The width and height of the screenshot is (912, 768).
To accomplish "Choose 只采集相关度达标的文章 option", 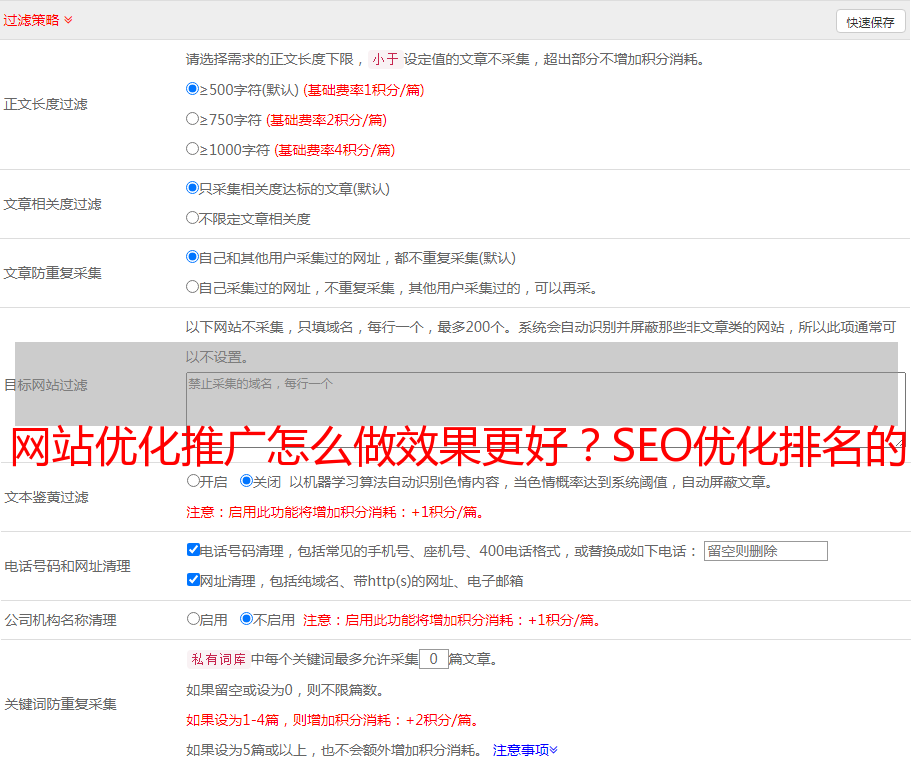I will pyautogui.click(x=193, y=188).
